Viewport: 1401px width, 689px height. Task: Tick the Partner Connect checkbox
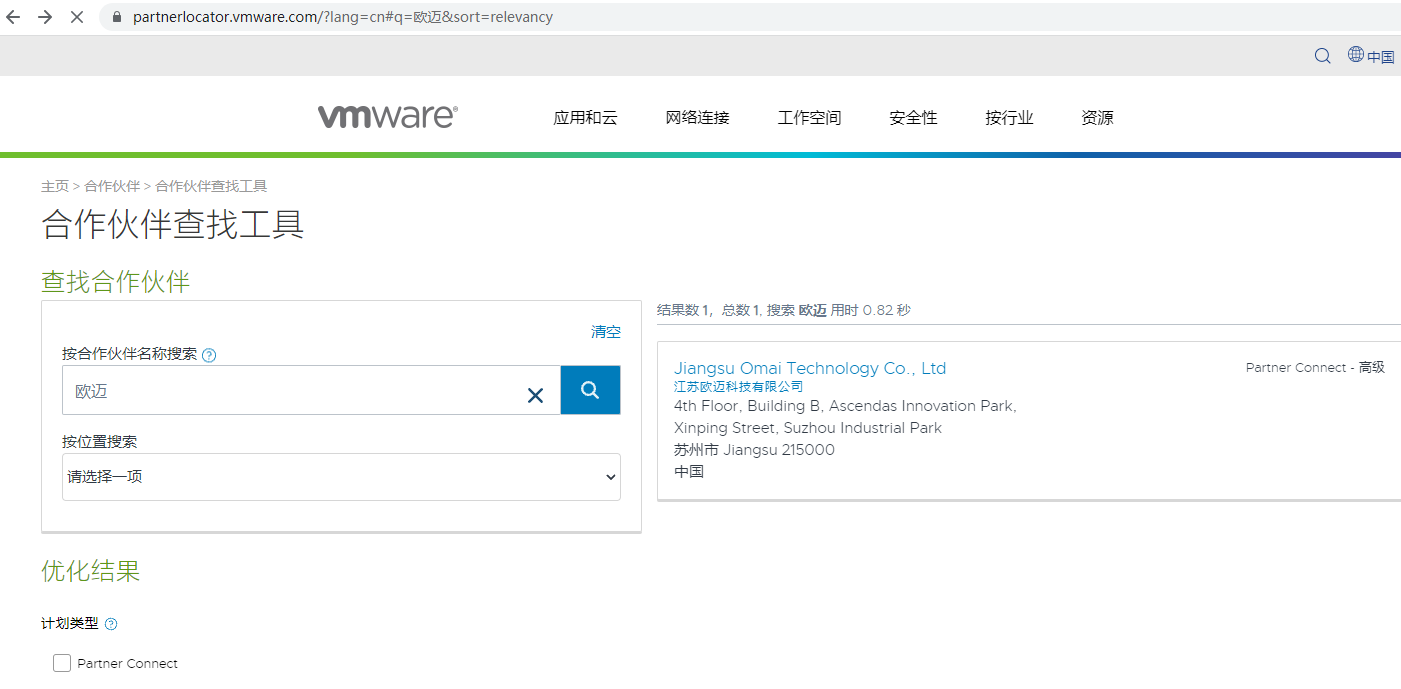point(62,663)
